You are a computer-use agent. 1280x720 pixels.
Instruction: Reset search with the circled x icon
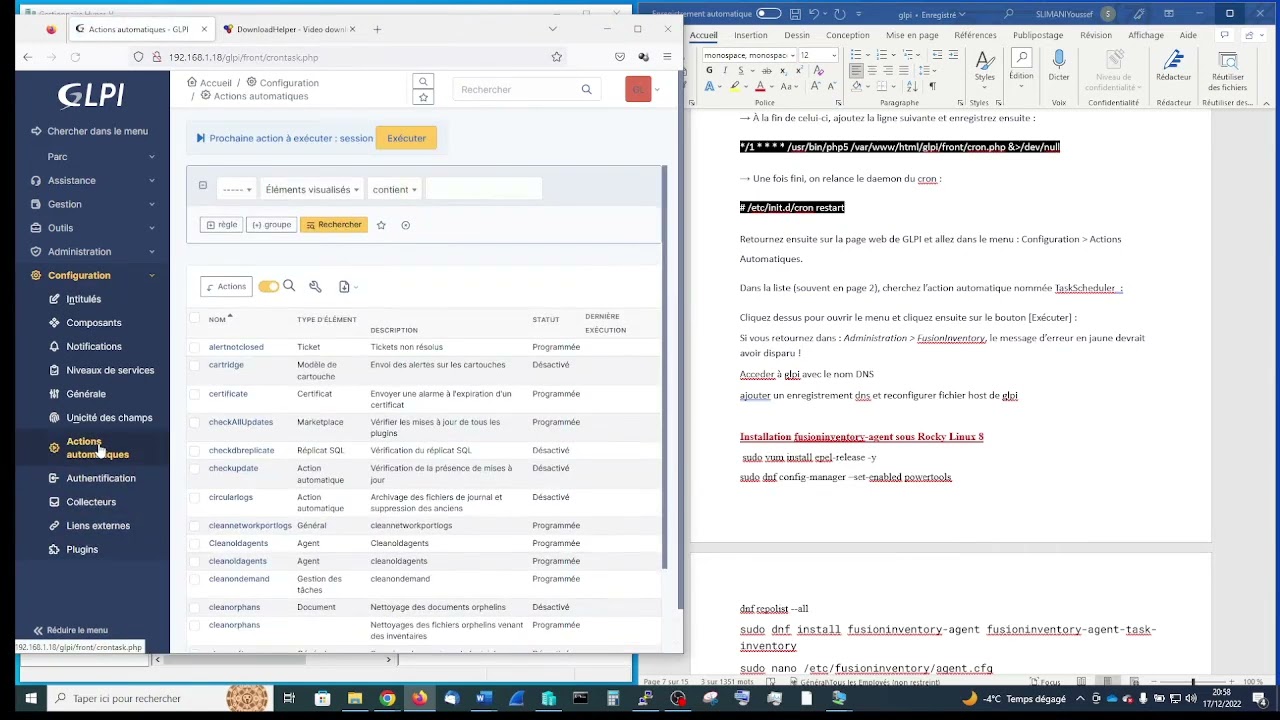point(405,225)
